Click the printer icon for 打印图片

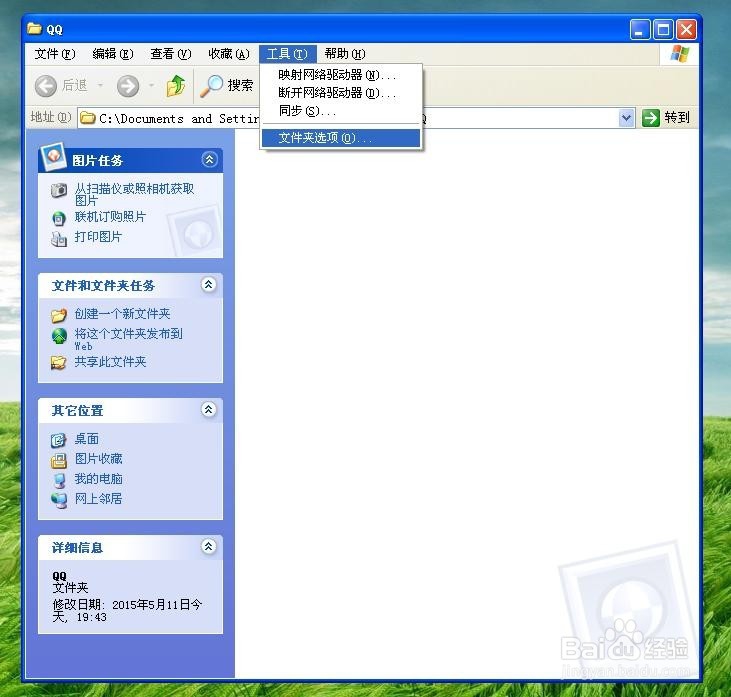pos(59,238)
